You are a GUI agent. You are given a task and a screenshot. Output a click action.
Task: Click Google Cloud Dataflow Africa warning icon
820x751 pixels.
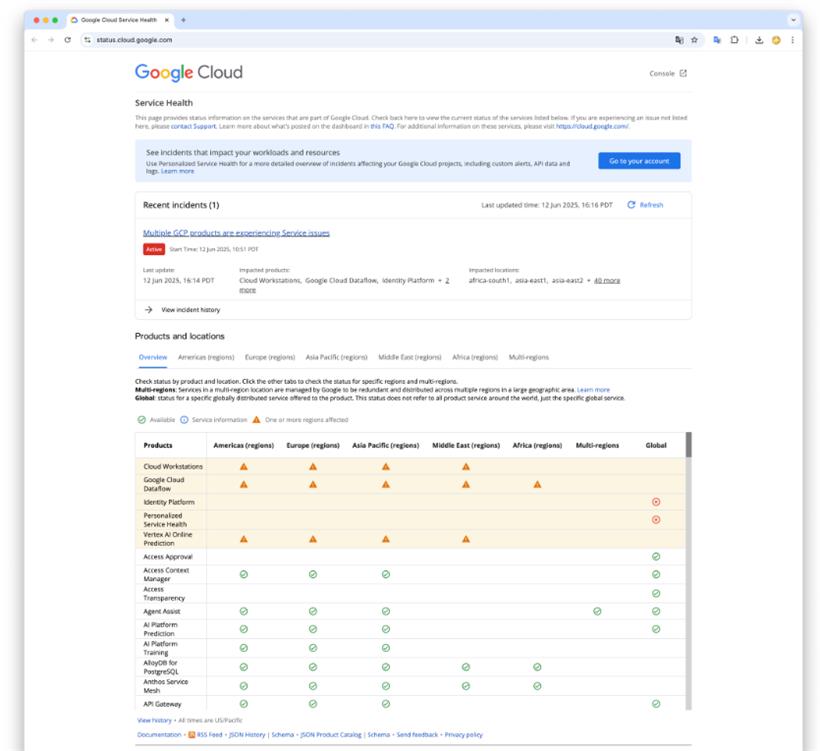537,484
